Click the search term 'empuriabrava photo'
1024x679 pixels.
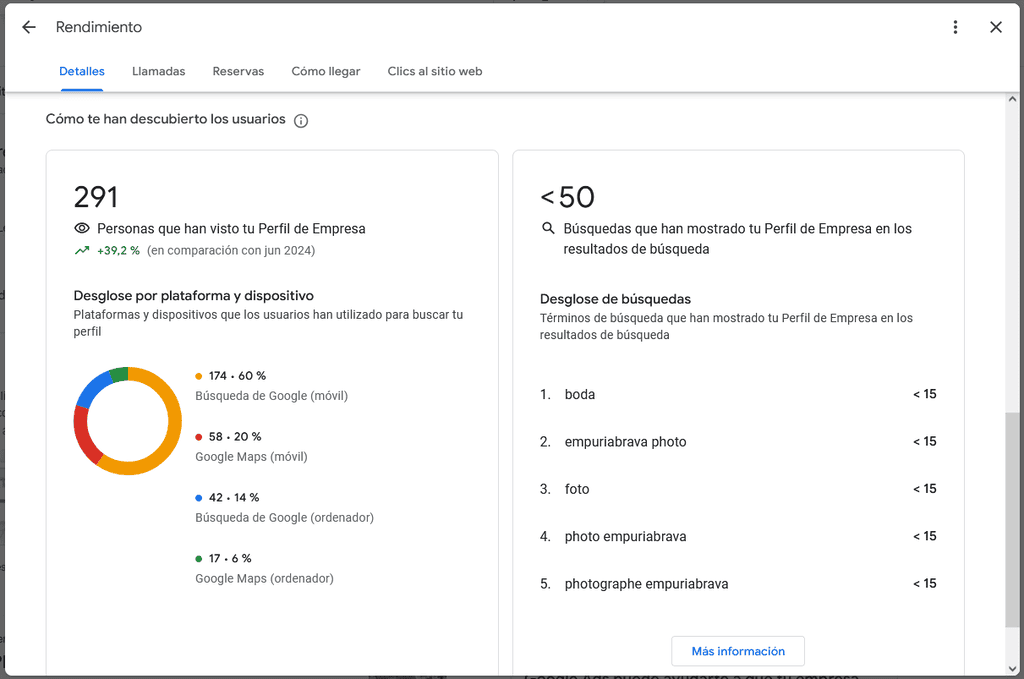coord(625,442)
